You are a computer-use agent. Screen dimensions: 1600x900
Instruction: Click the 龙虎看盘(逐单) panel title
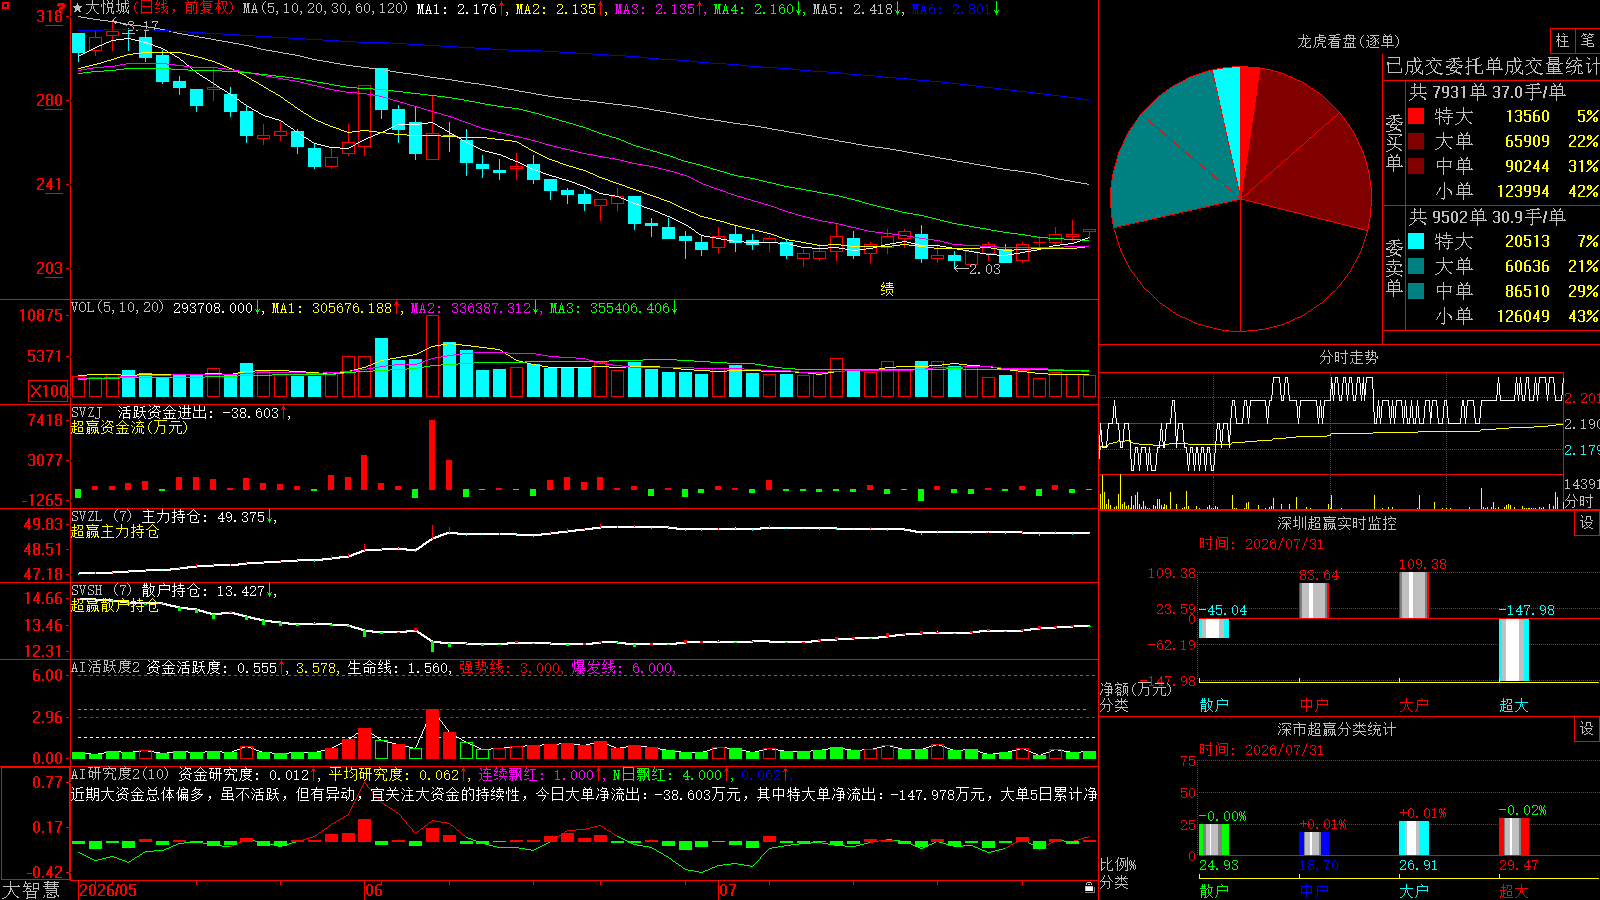pos(1348,41)
